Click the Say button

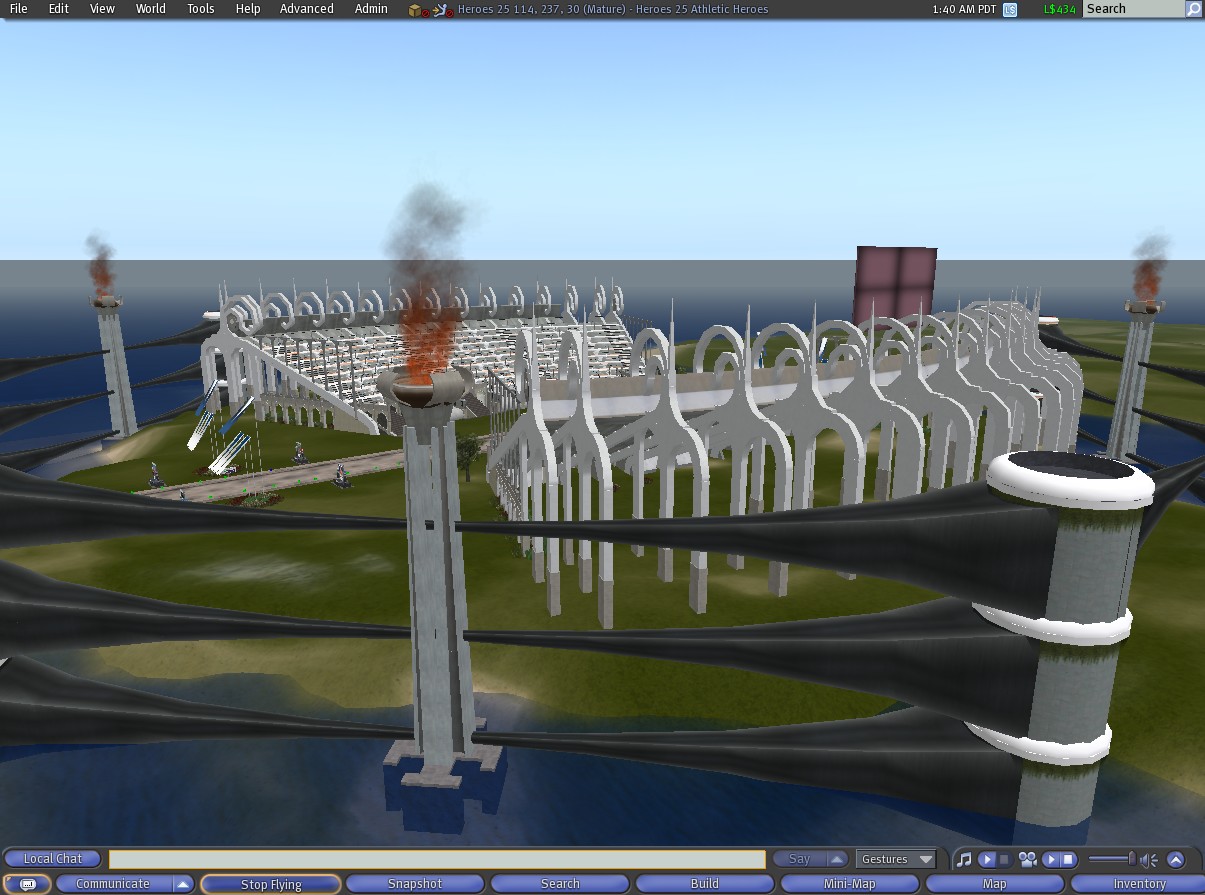tap(799, 859)
